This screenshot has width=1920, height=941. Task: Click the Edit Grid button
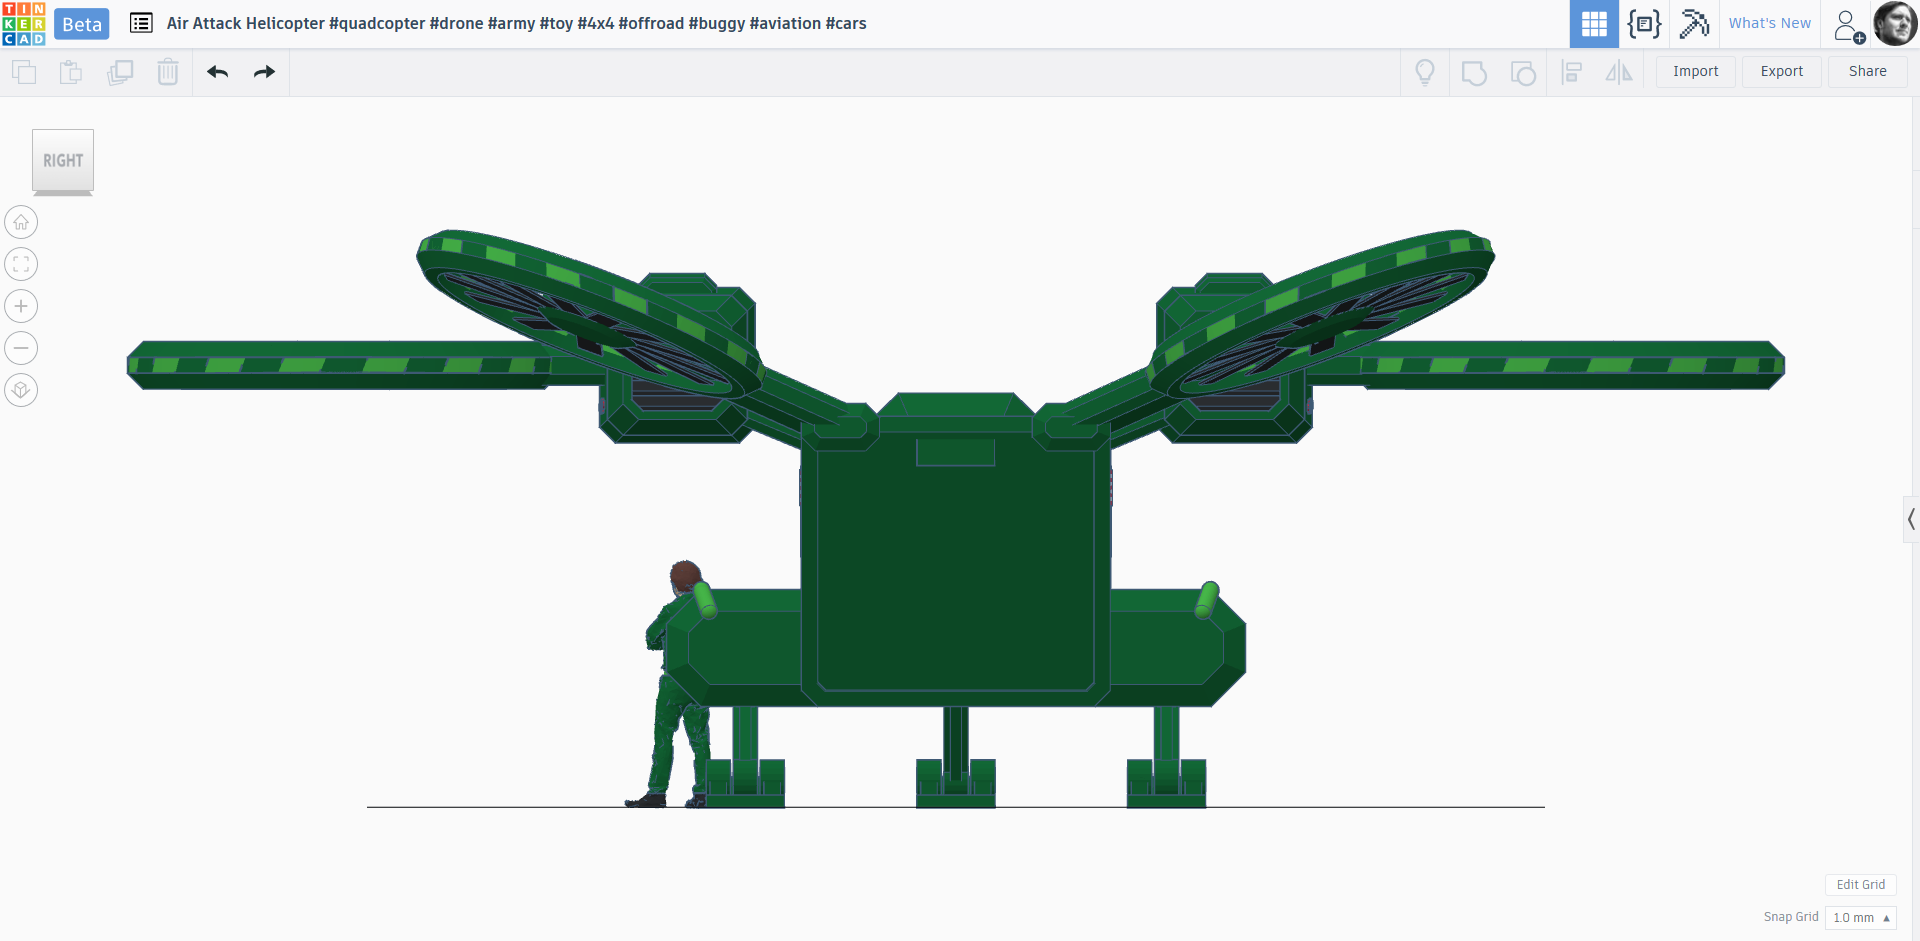pyautogui.click(x=1860, y=885)
